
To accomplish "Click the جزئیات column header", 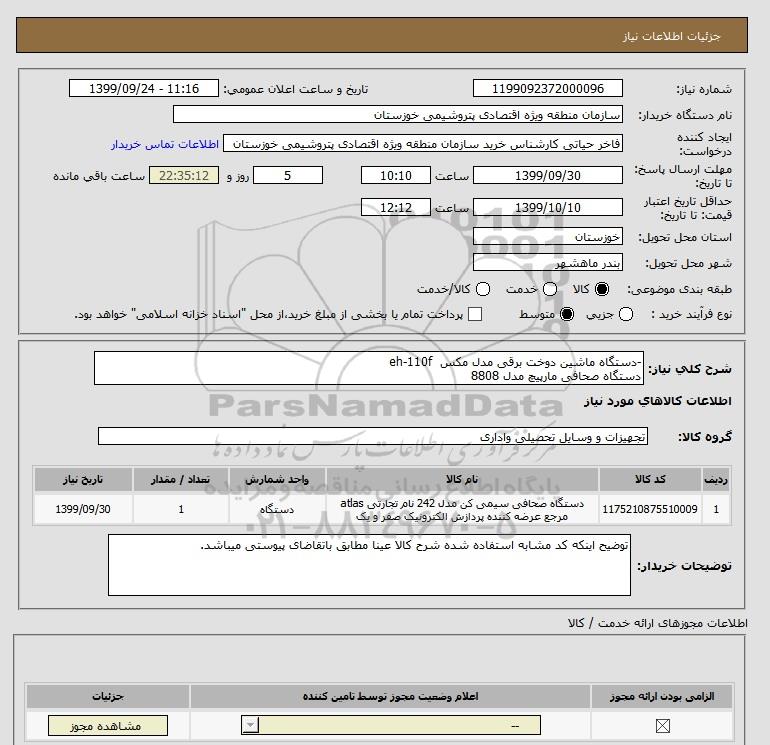I will [x=108, y=696].
